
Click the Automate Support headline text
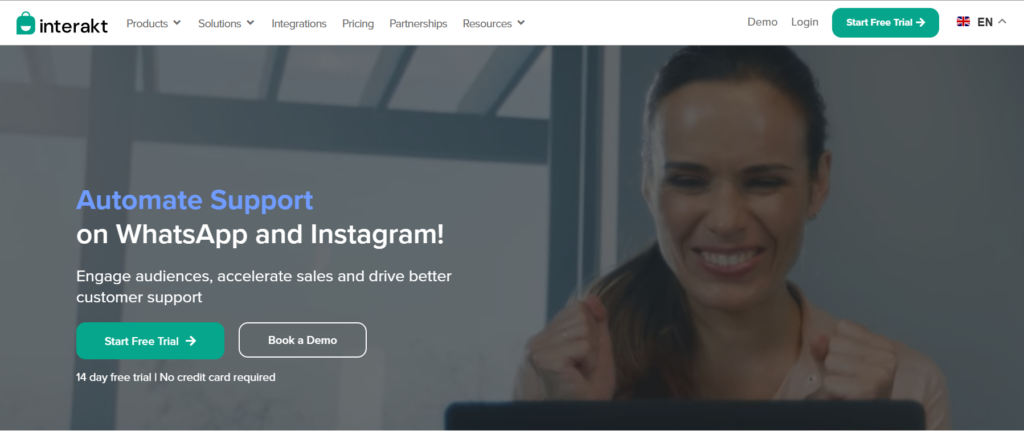tap(195, 201)
